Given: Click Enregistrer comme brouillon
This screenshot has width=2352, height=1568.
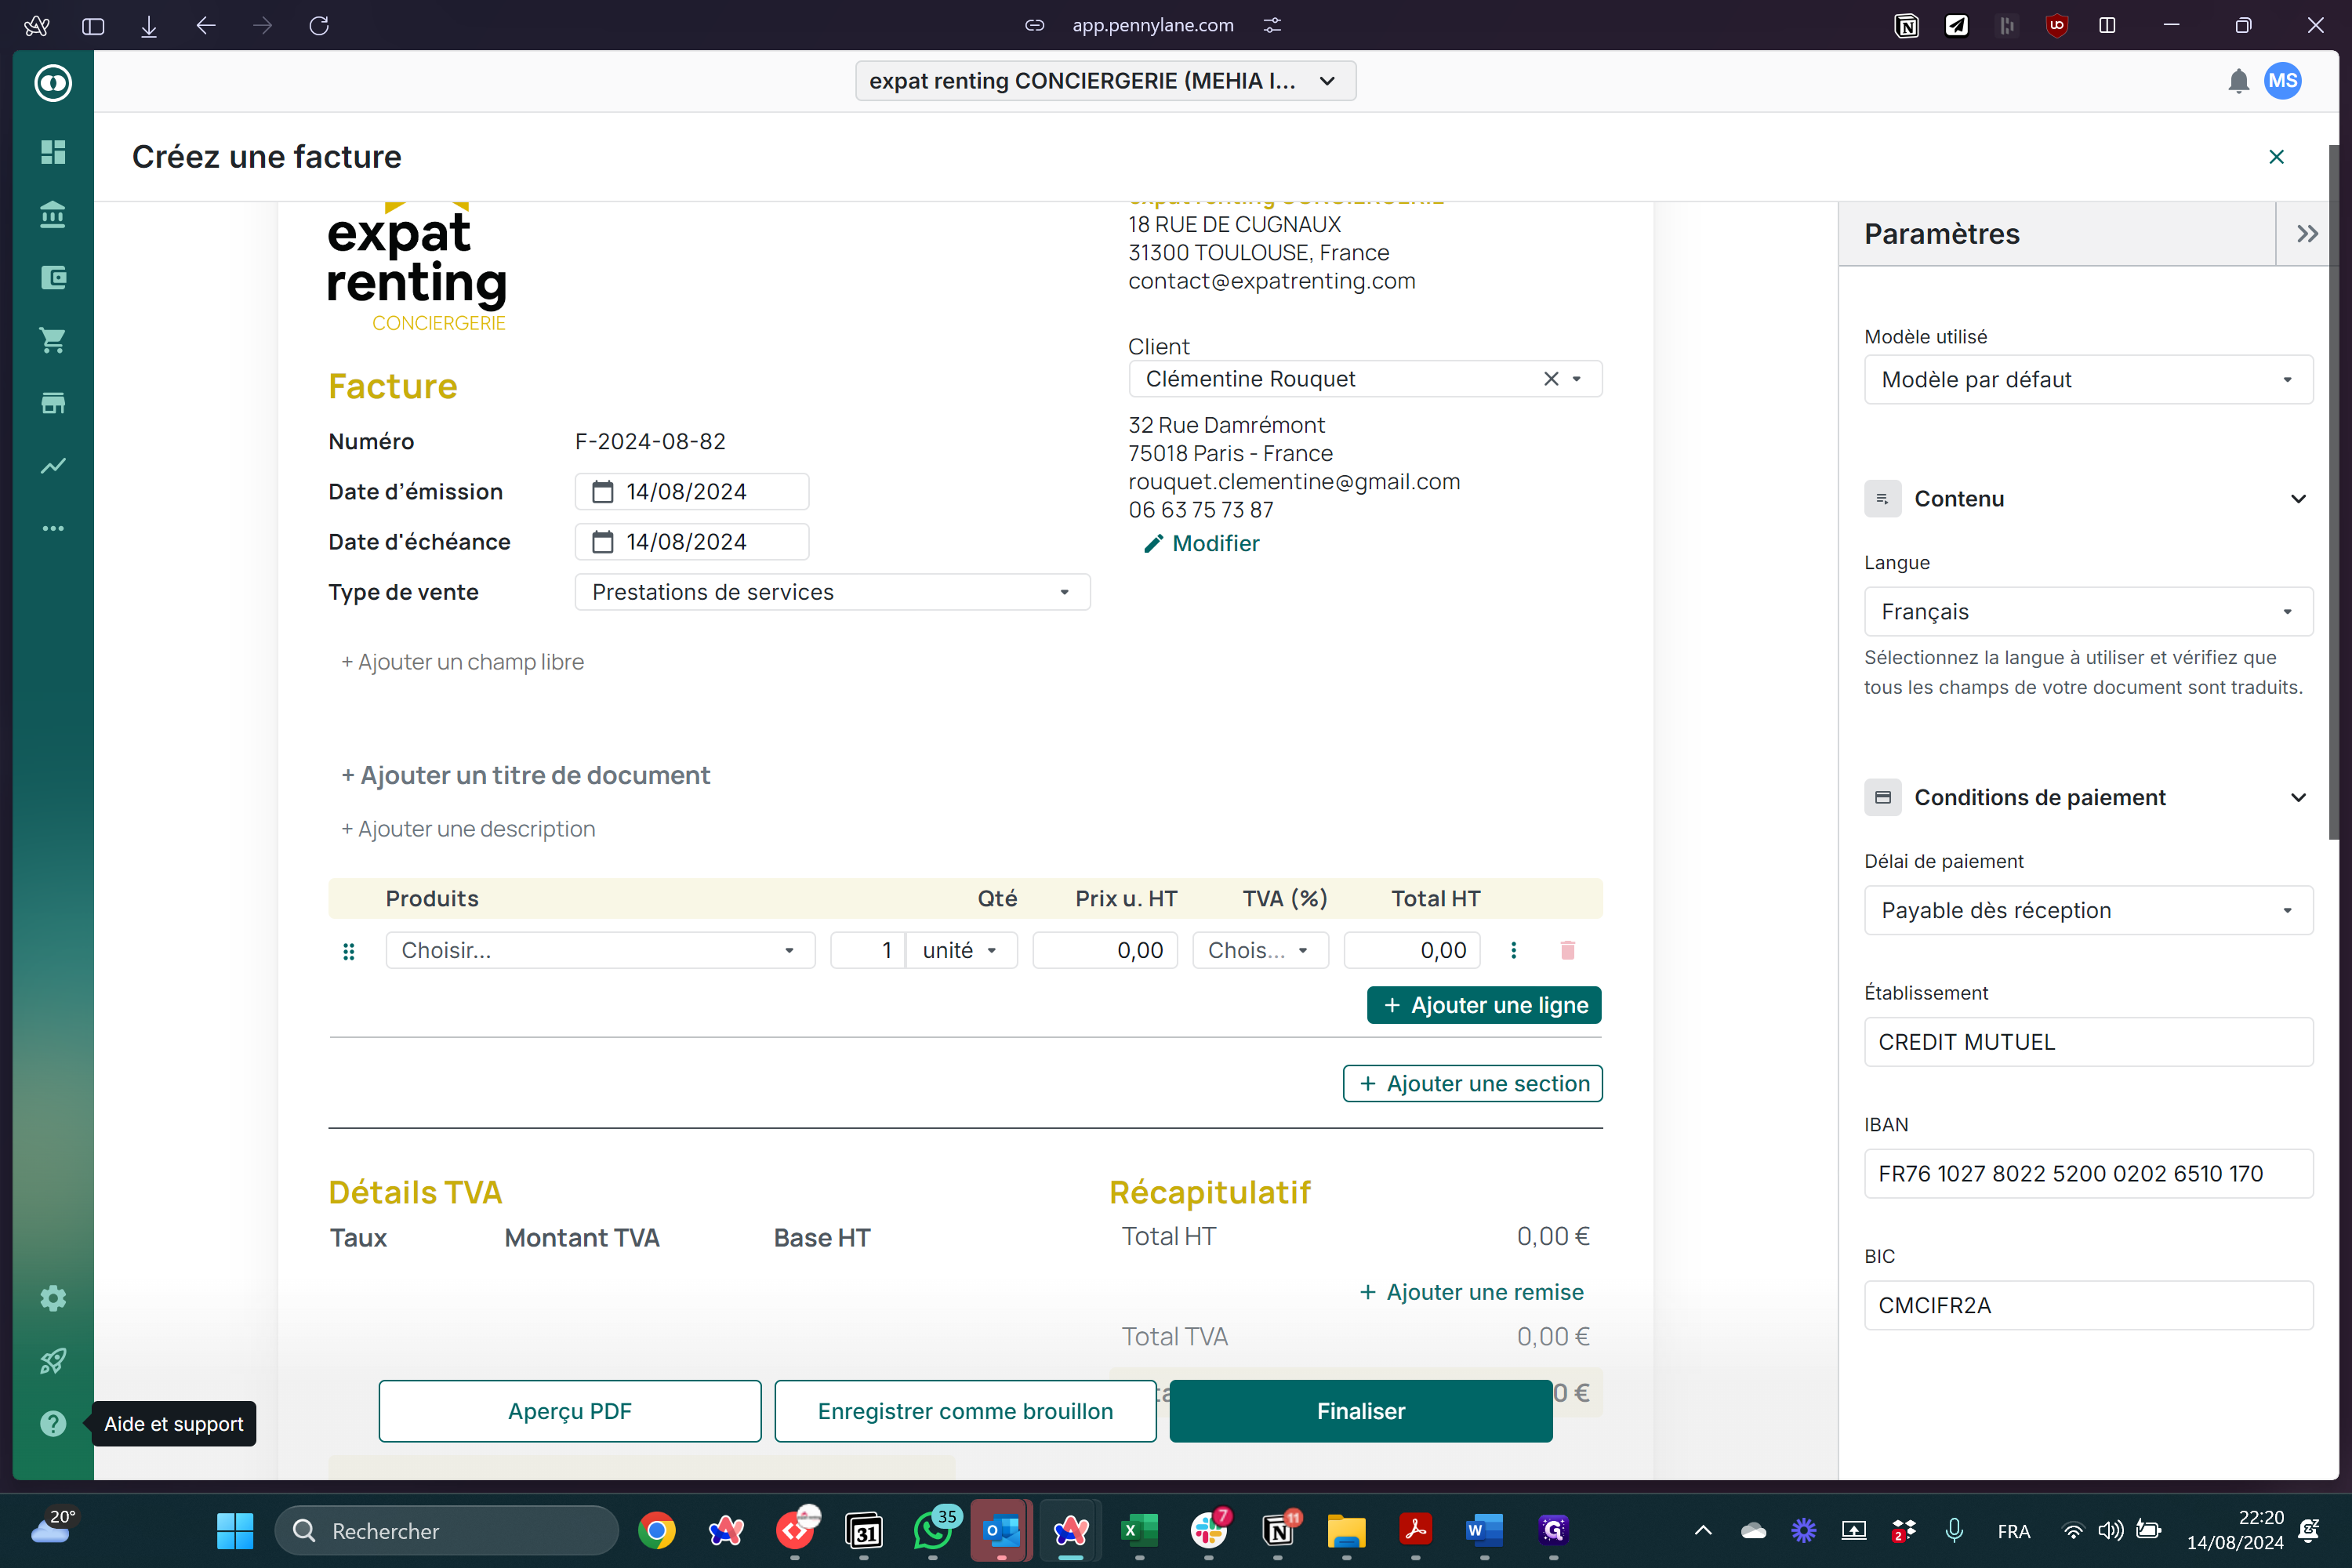Looking at the screenshot, I should pyautogui.click(x=965, y=1411).
